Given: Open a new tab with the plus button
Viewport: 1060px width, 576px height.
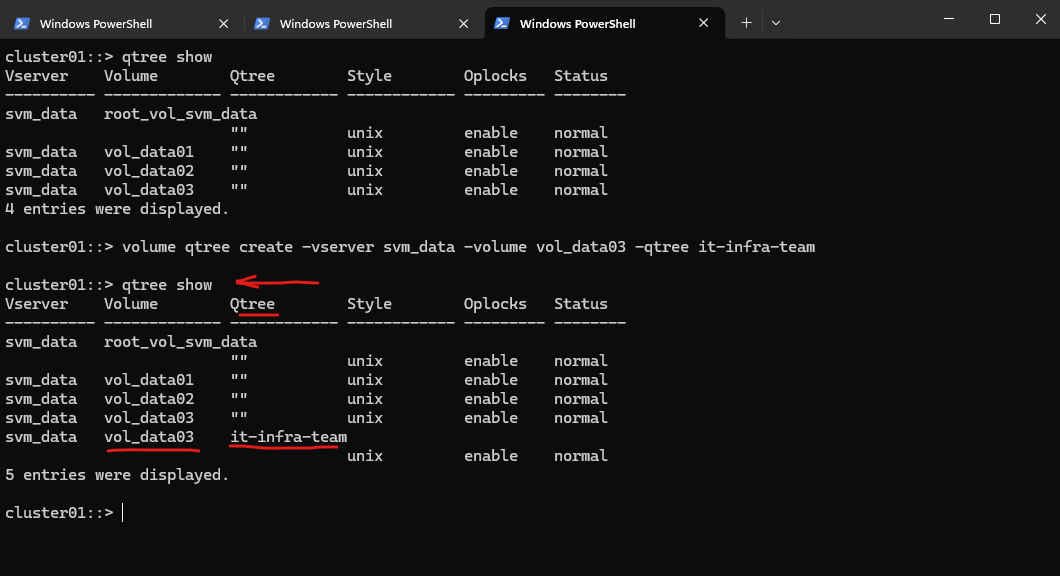Looking at the screenshot, I should (746, 23).
